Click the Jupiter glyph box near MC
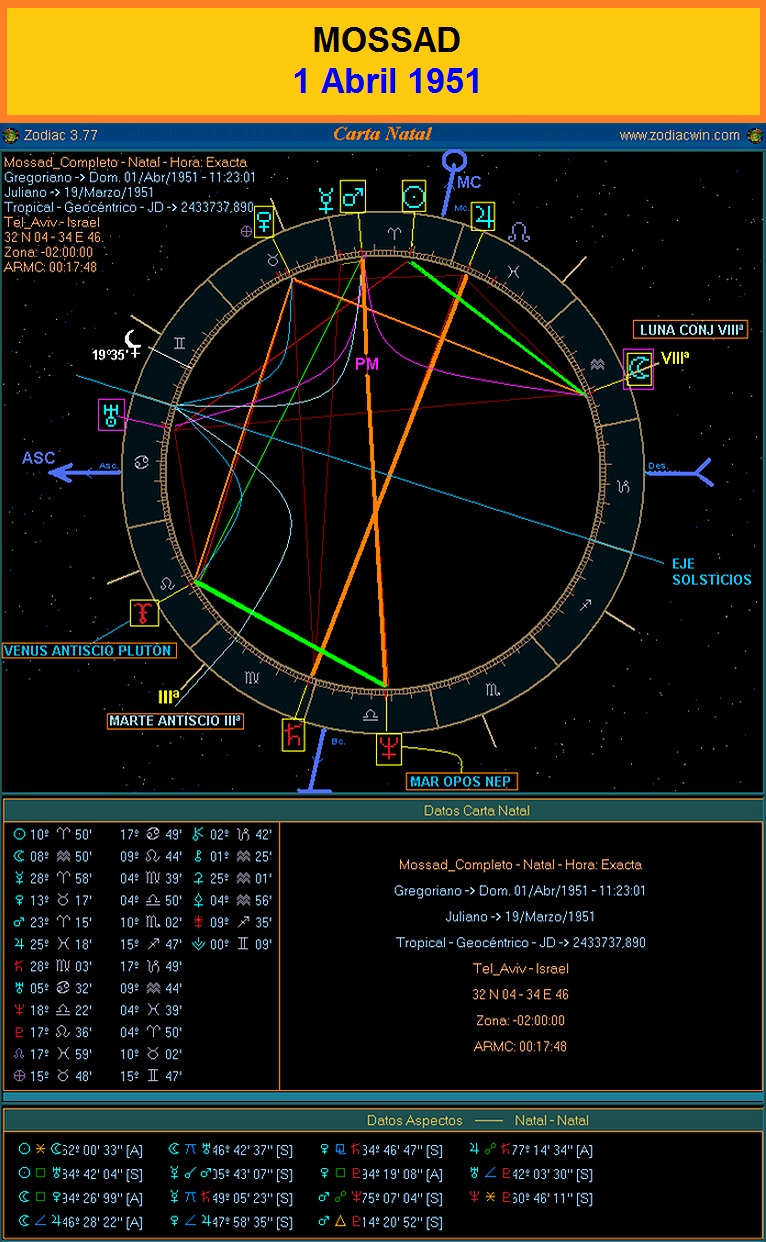766x1242 pixels. (483, 214)
